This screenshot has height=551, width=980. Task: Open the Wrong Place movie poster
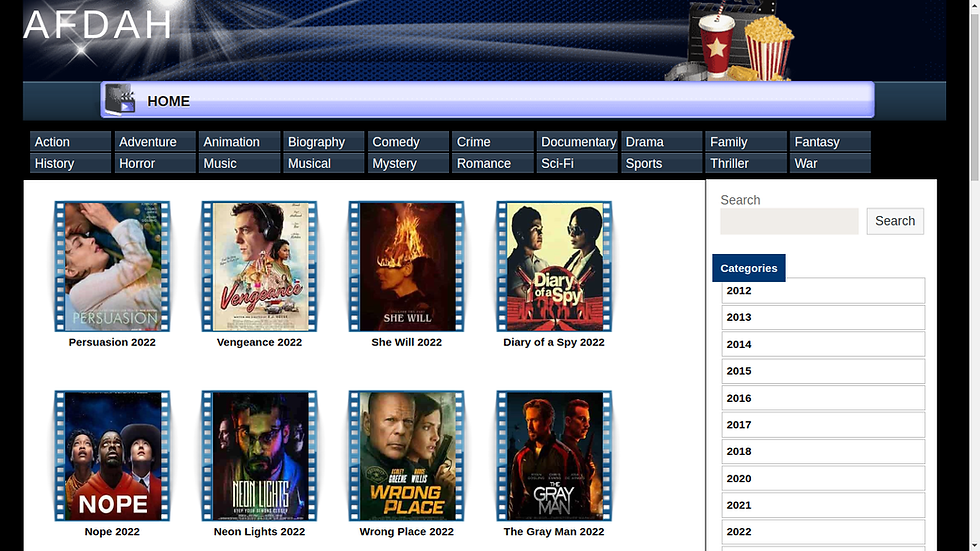406,456
